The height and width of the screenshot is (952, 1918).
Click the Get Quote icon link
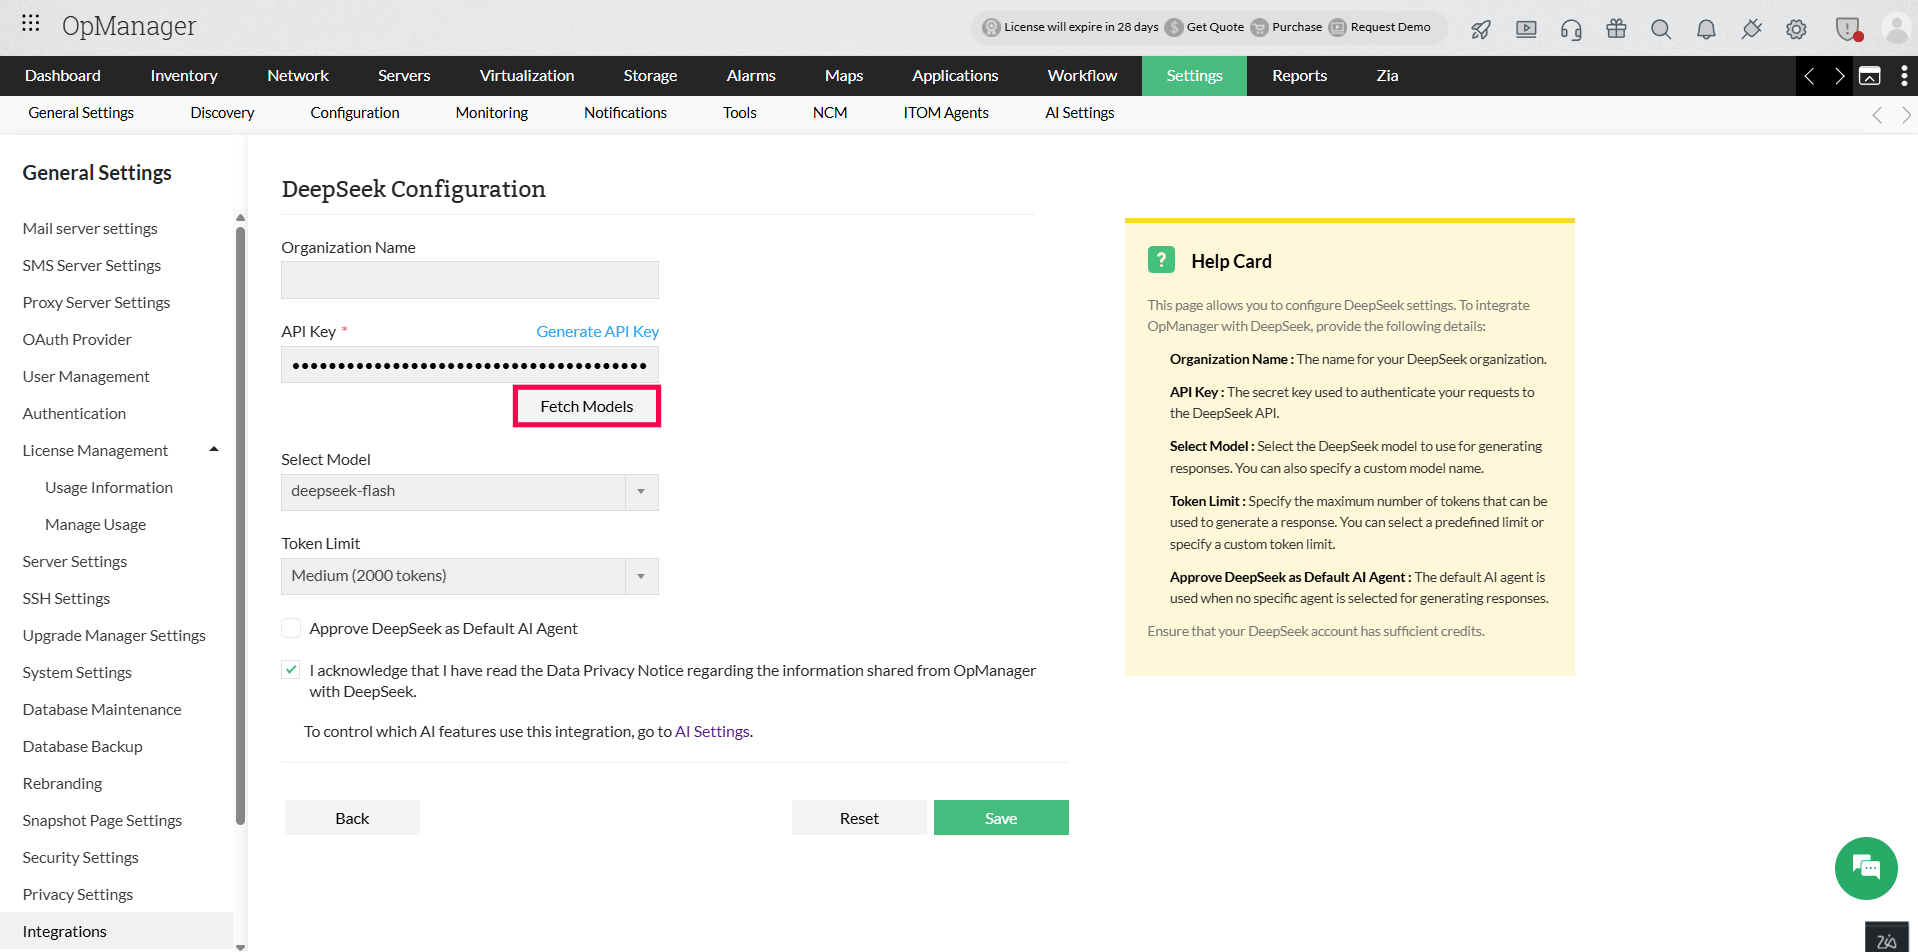(x=1205, y=27)
